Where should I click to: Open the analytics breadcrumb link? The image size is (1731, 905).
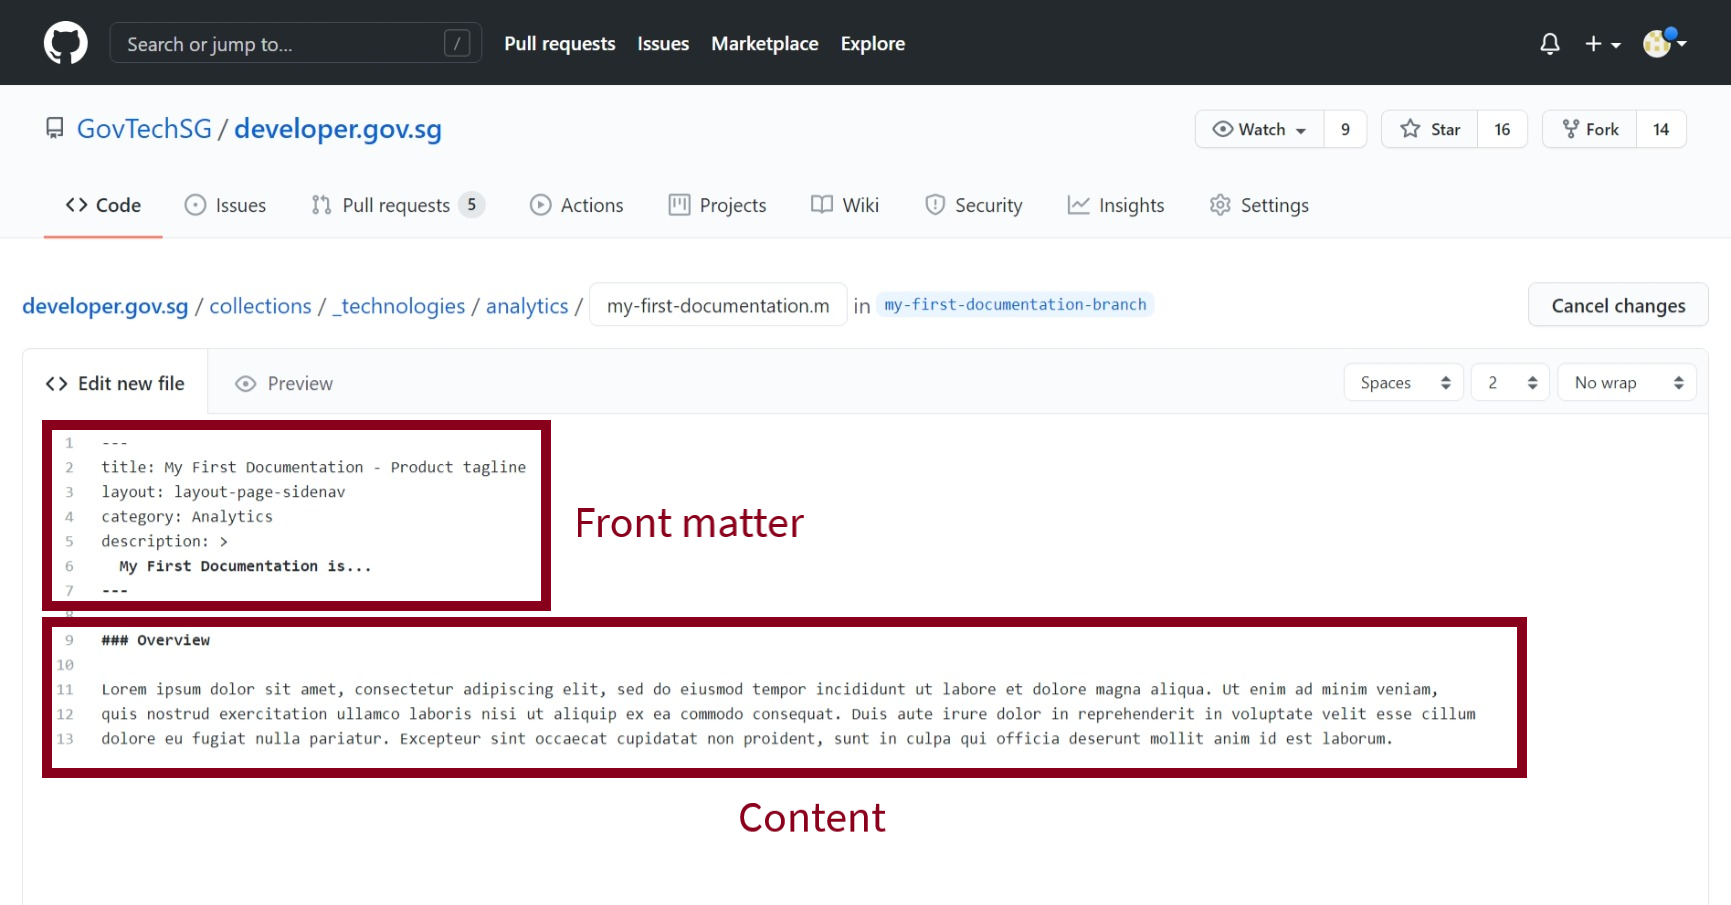pyautogui.click(x=527, y=306)
